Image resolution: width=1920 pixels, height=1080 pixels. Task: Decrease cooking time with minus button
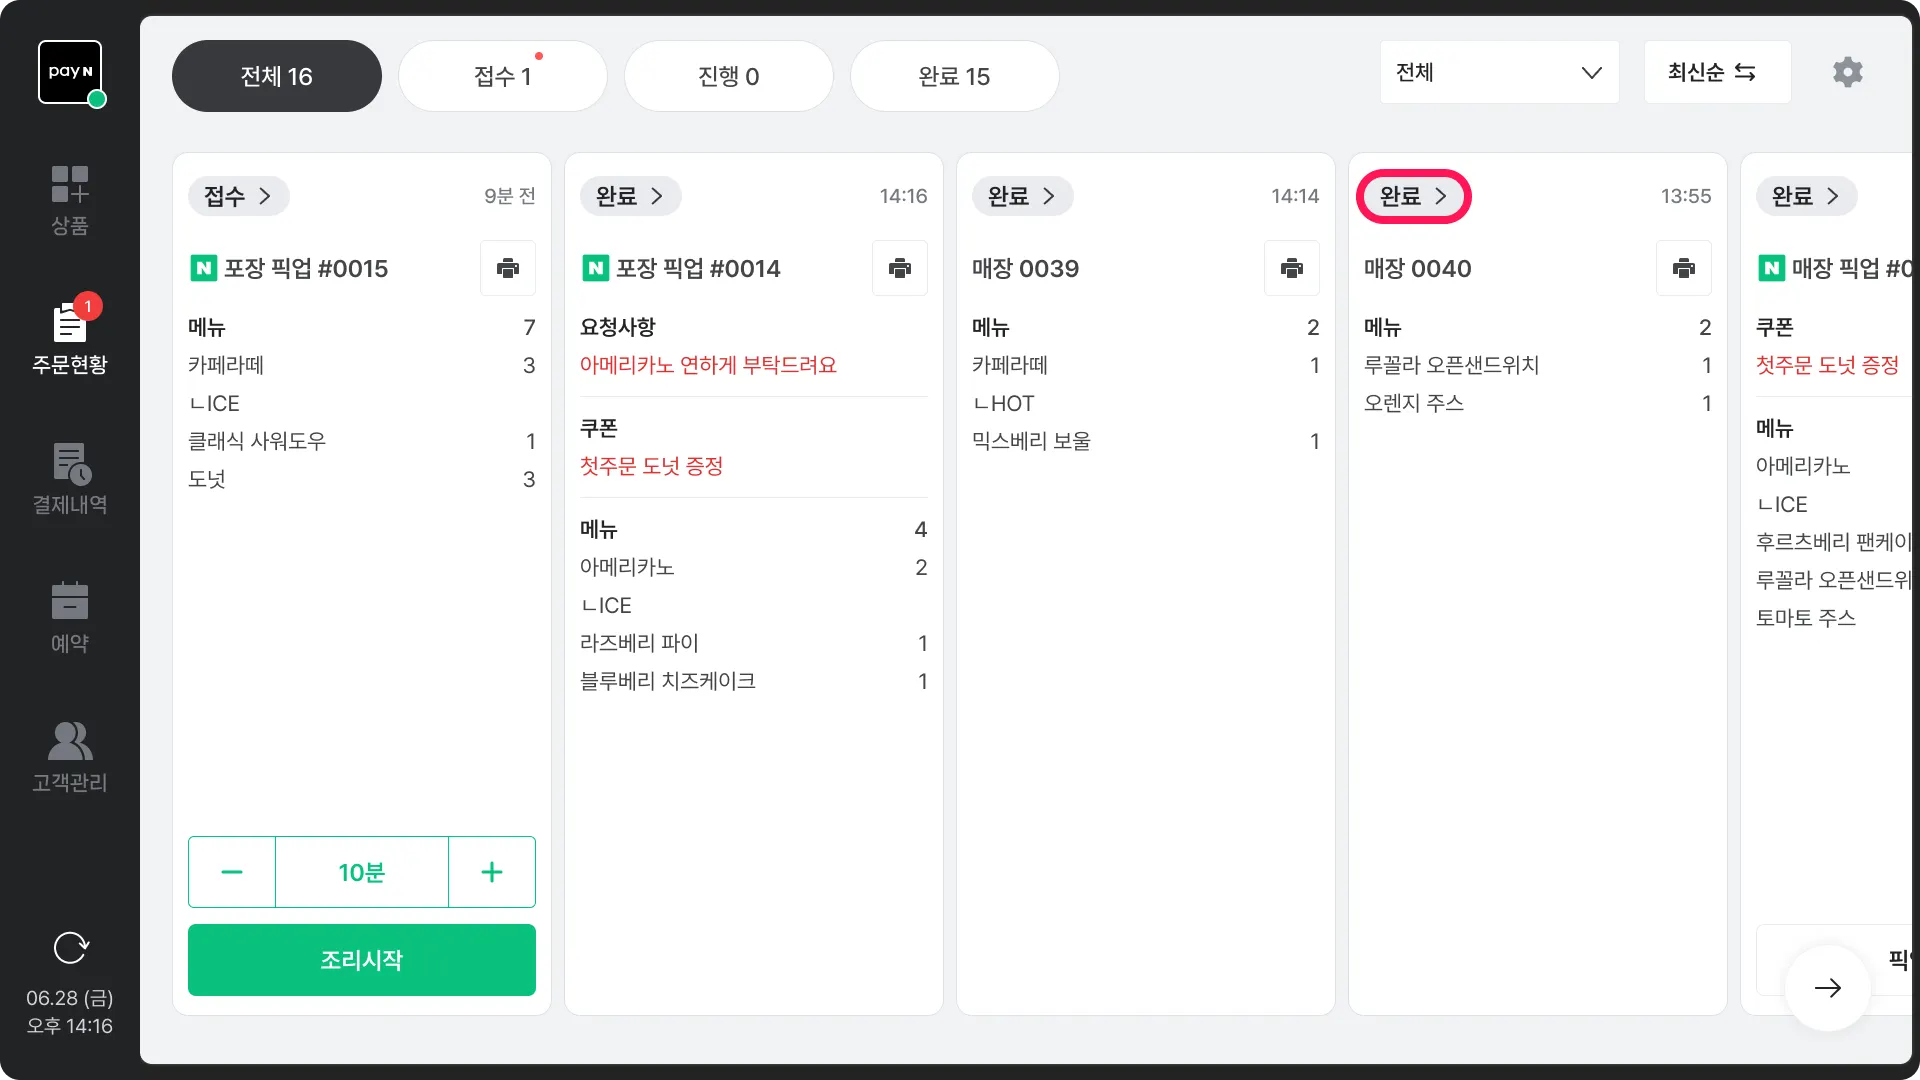click(x=232, y=872)
